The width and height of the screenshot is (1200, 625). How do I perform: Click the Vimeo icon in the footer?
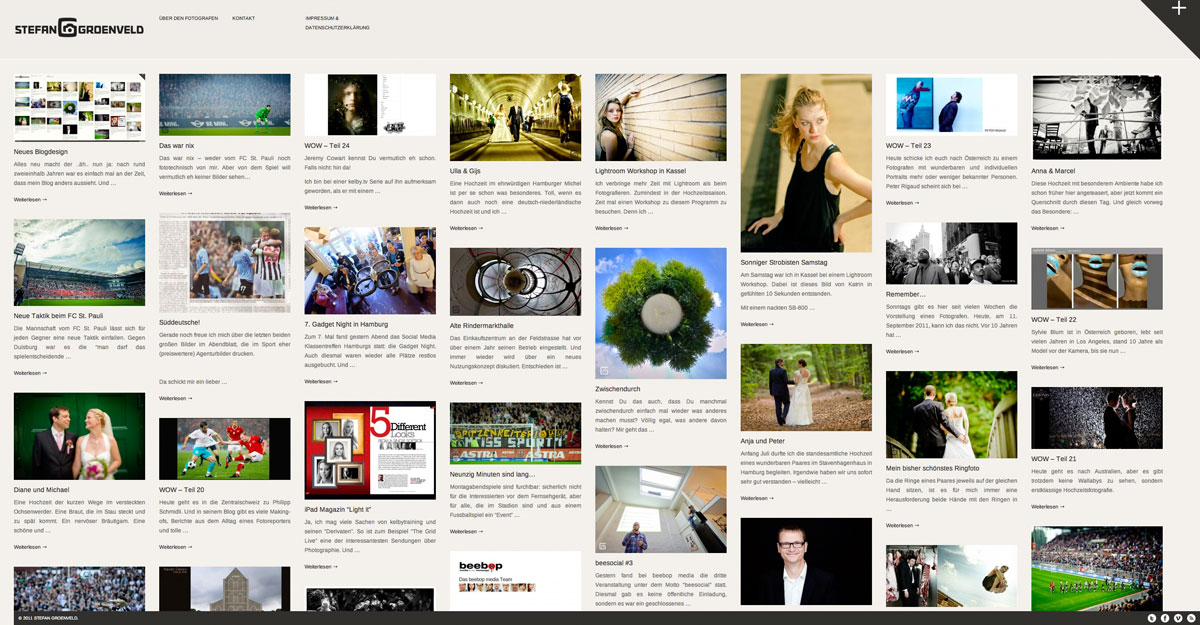point(1178,618)
